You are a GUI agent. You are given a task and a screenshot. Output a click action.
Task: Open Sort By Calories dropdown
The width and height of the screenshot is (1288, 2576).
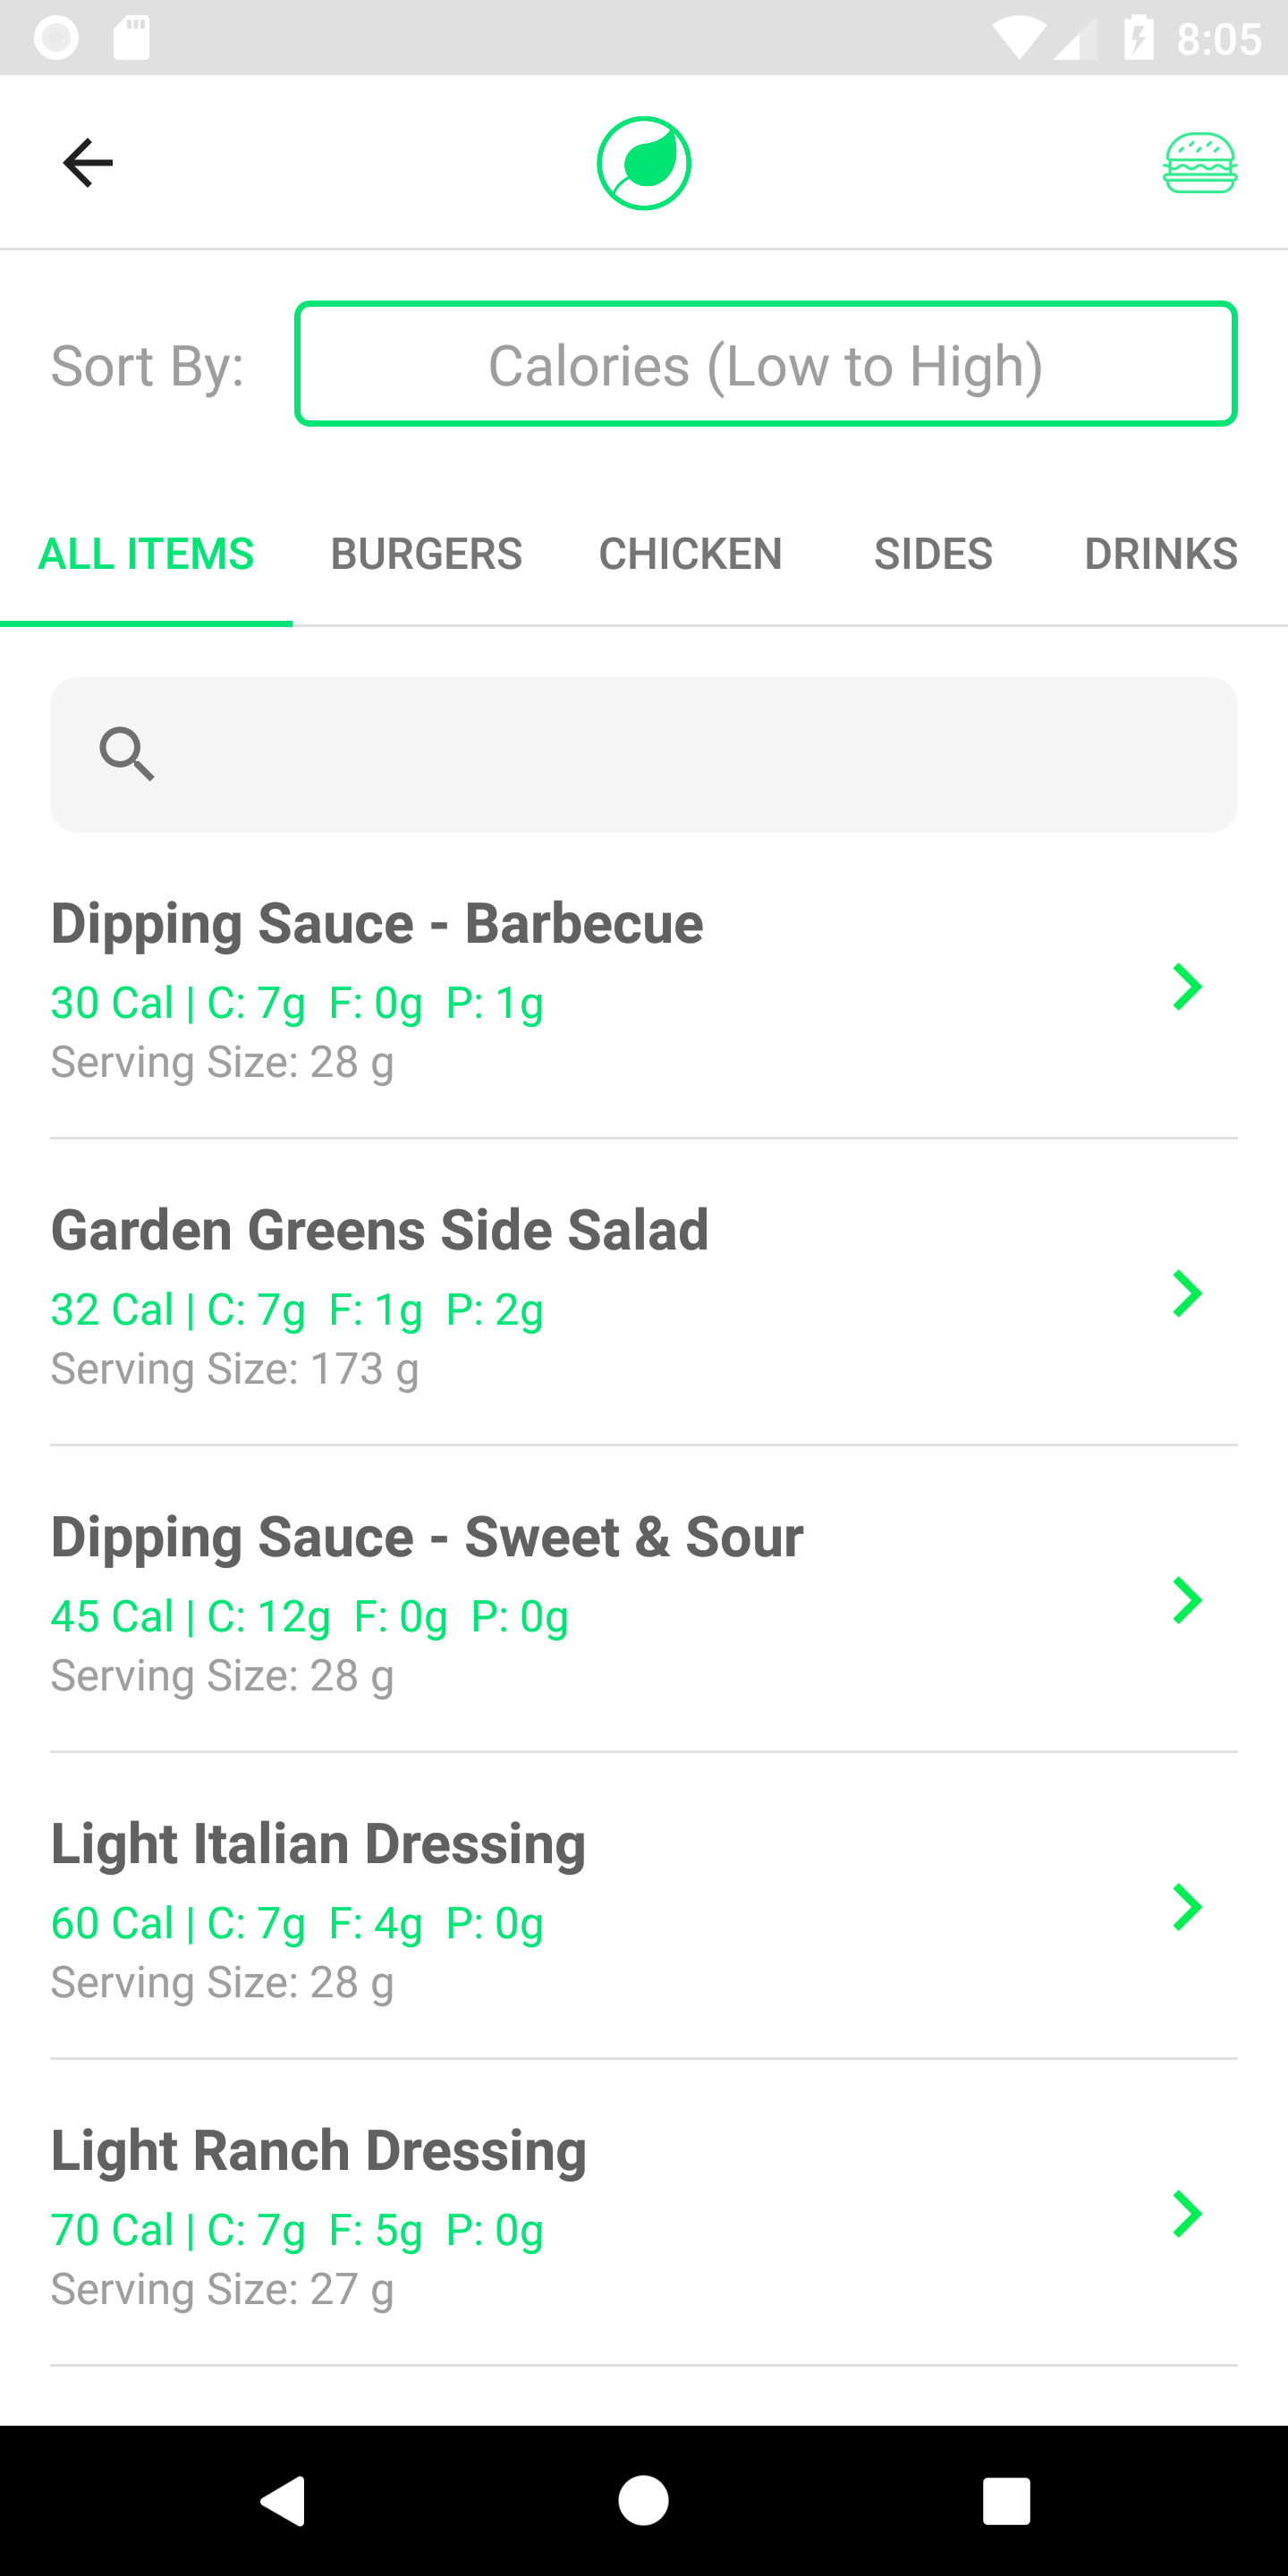click(766, 364)
